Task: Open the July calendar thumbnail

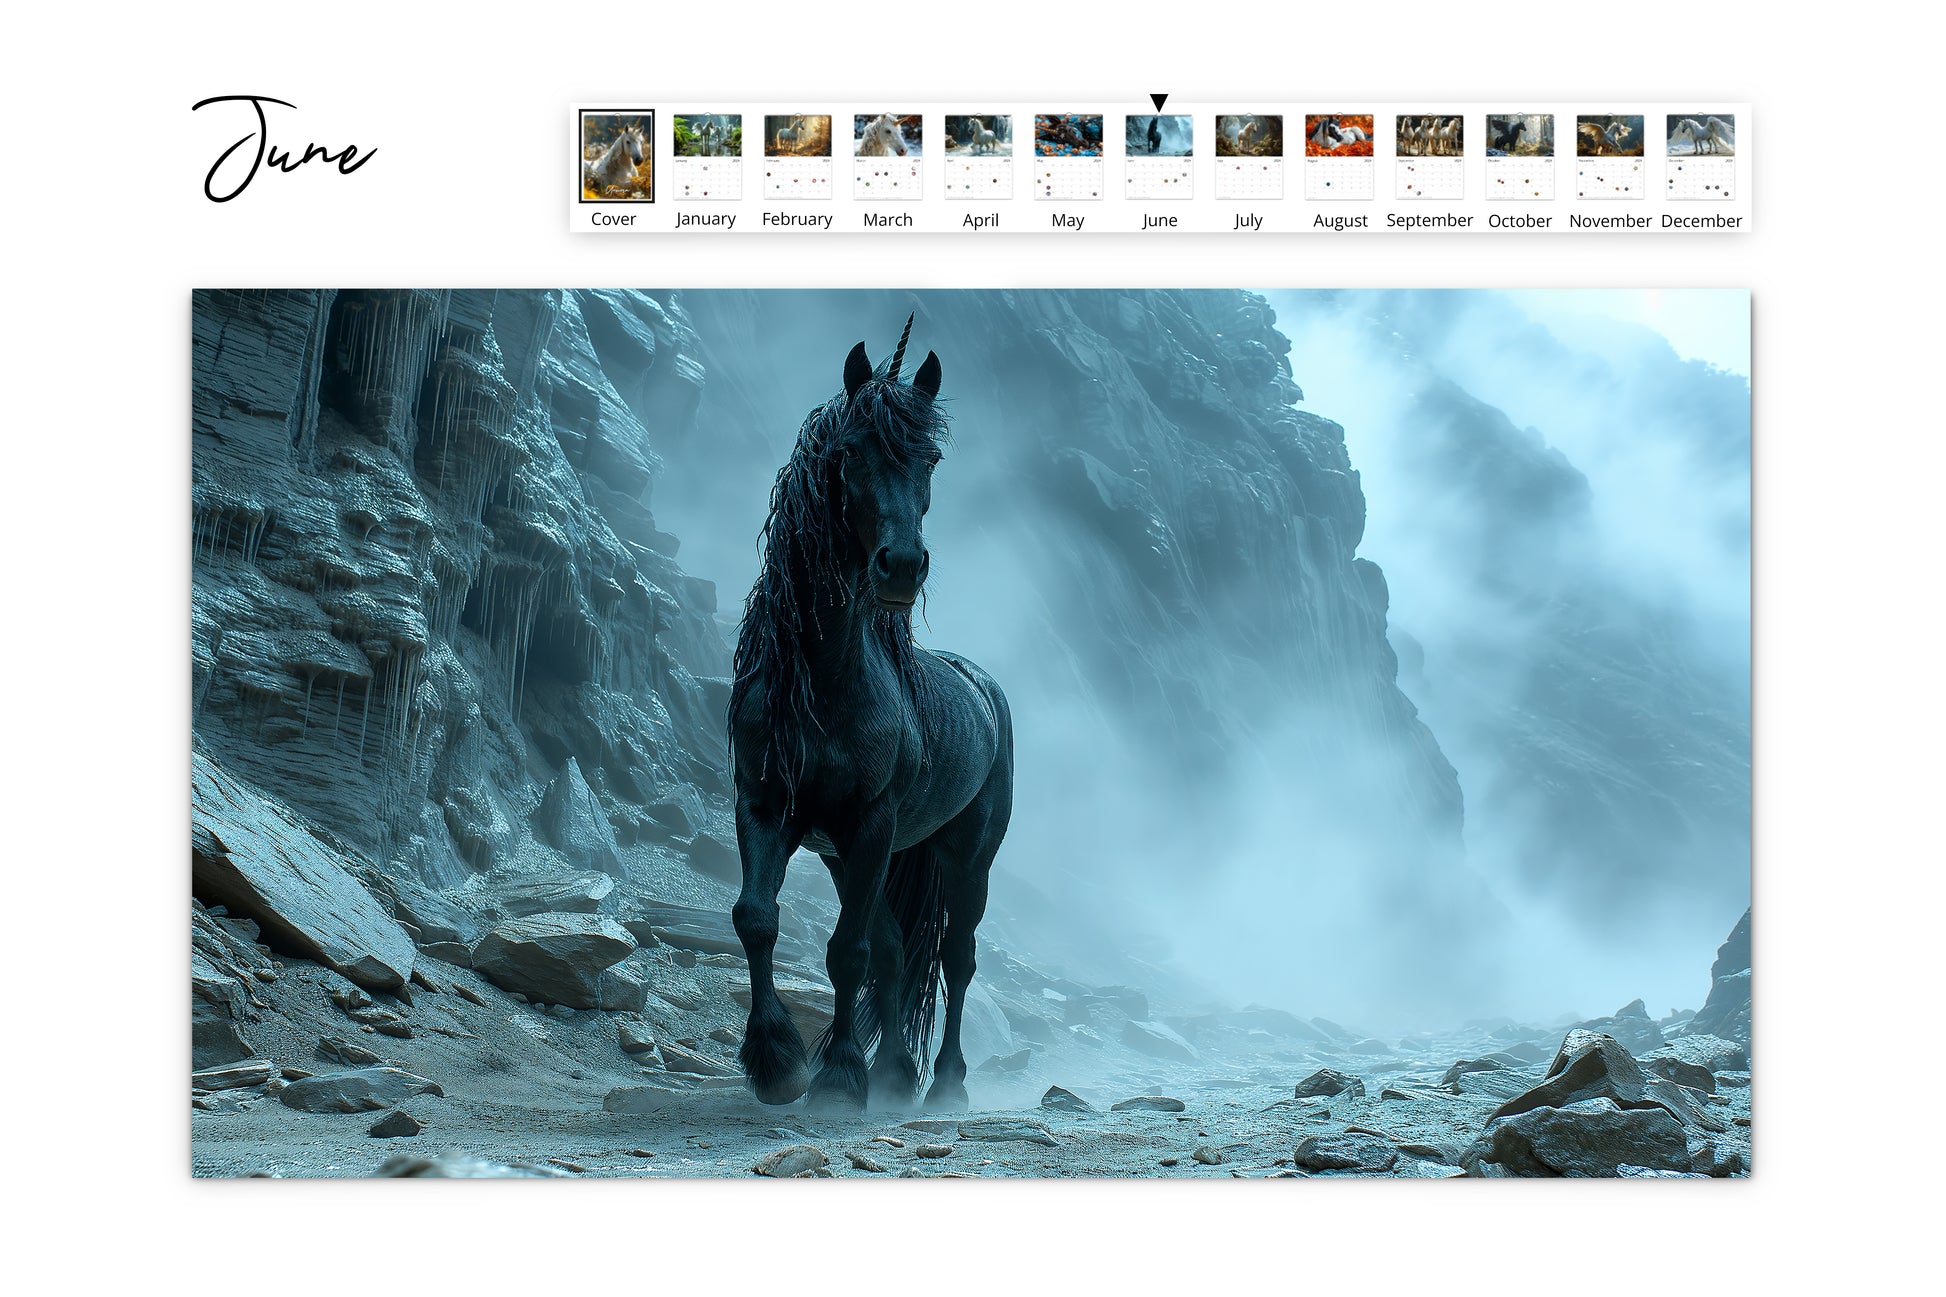Action: pos(1249,157)
